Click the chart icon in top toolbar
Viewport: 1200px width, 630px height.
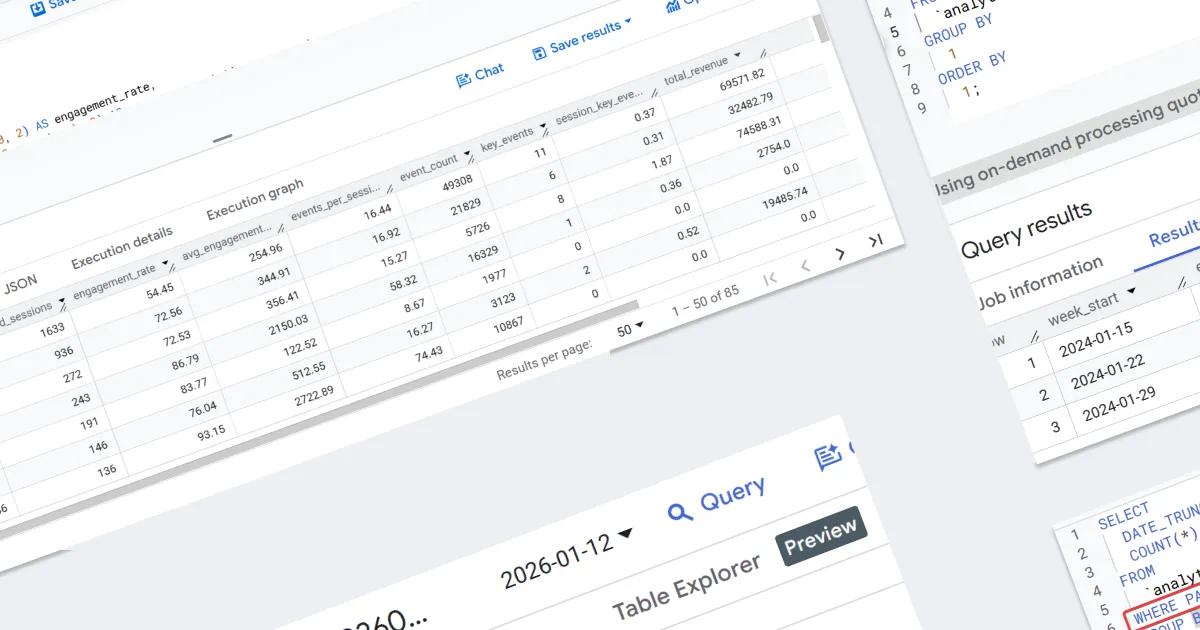(x=673, y=6)
